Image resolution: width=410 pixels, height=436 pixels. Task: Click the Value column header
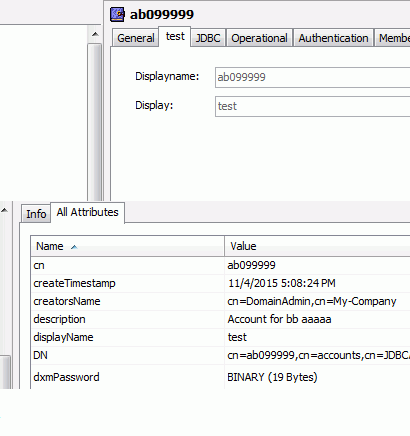pyautogui.click(x=317, y=246)
